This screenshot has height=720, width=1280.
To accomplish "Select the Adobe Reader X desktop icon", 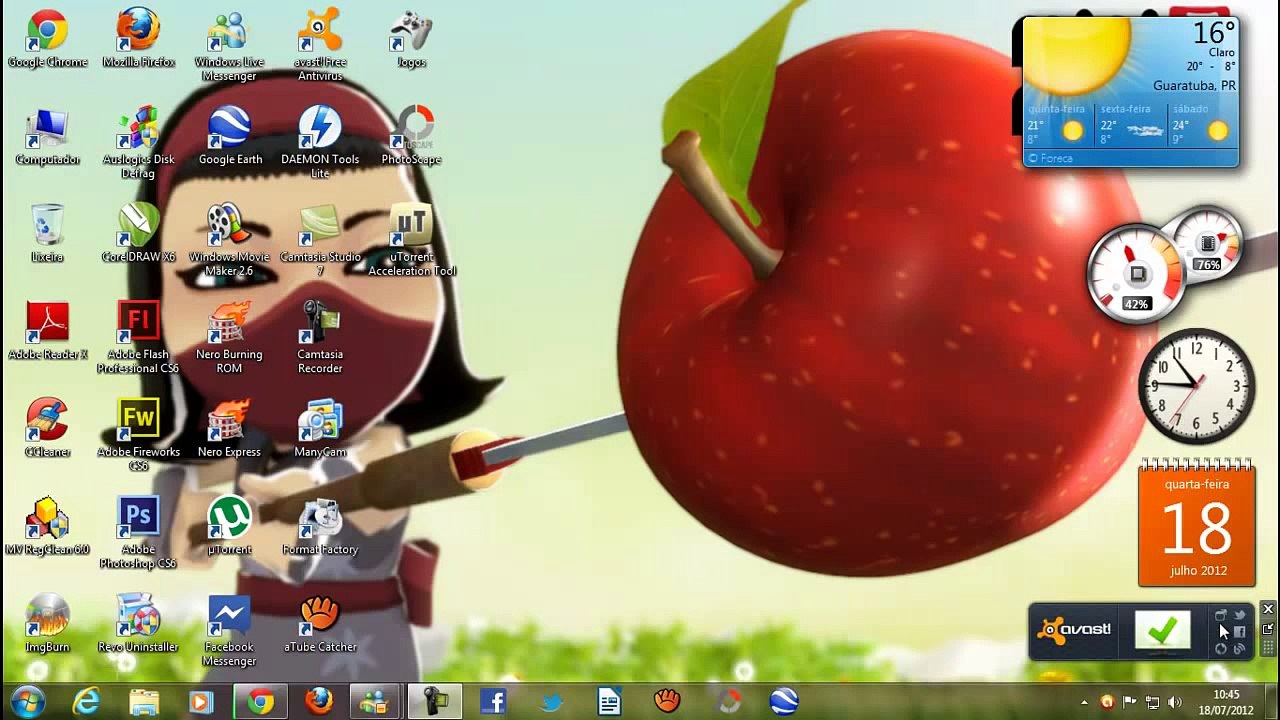I will click(47, 333).
